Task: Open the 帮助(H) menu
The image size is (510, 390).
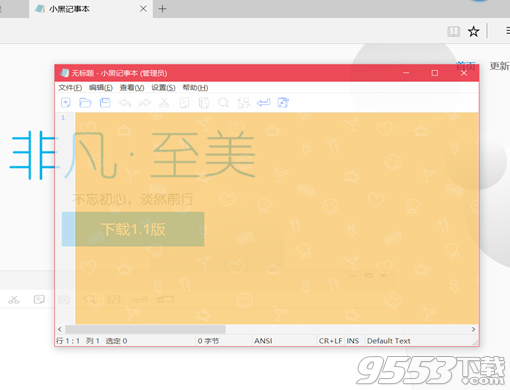Action: pyautogui.click(x=195, y=88)
